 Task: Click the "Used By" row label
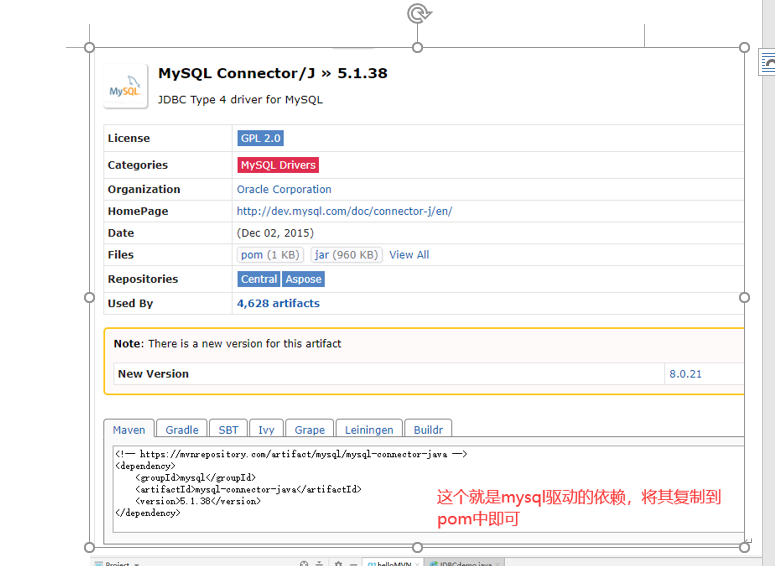[130, 304]
